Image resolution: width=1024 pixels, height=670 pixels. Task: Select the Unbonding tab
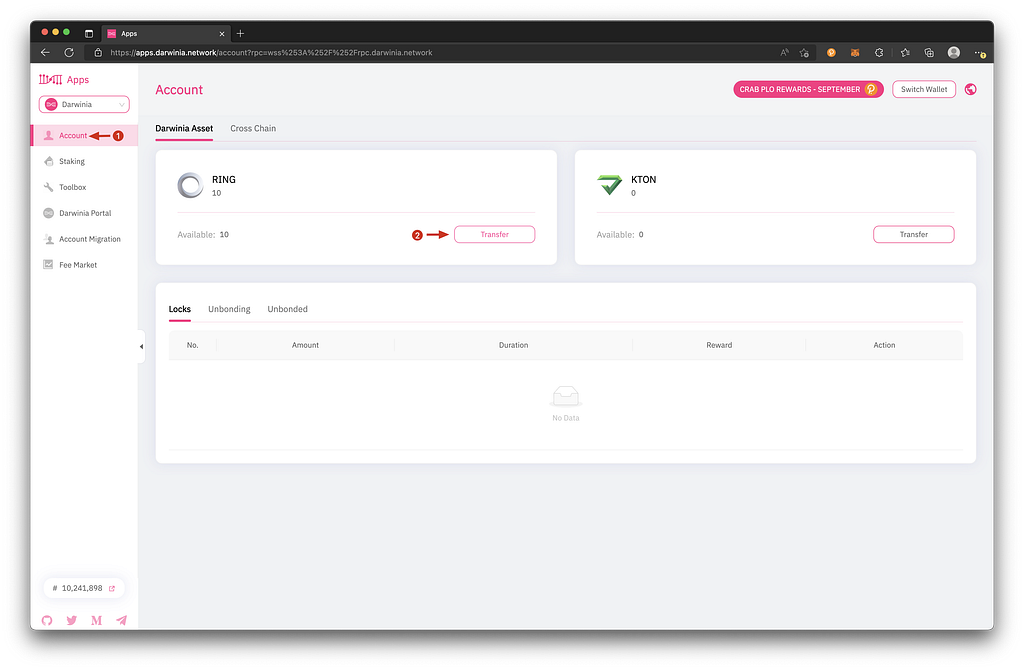[x=229, y=310]
